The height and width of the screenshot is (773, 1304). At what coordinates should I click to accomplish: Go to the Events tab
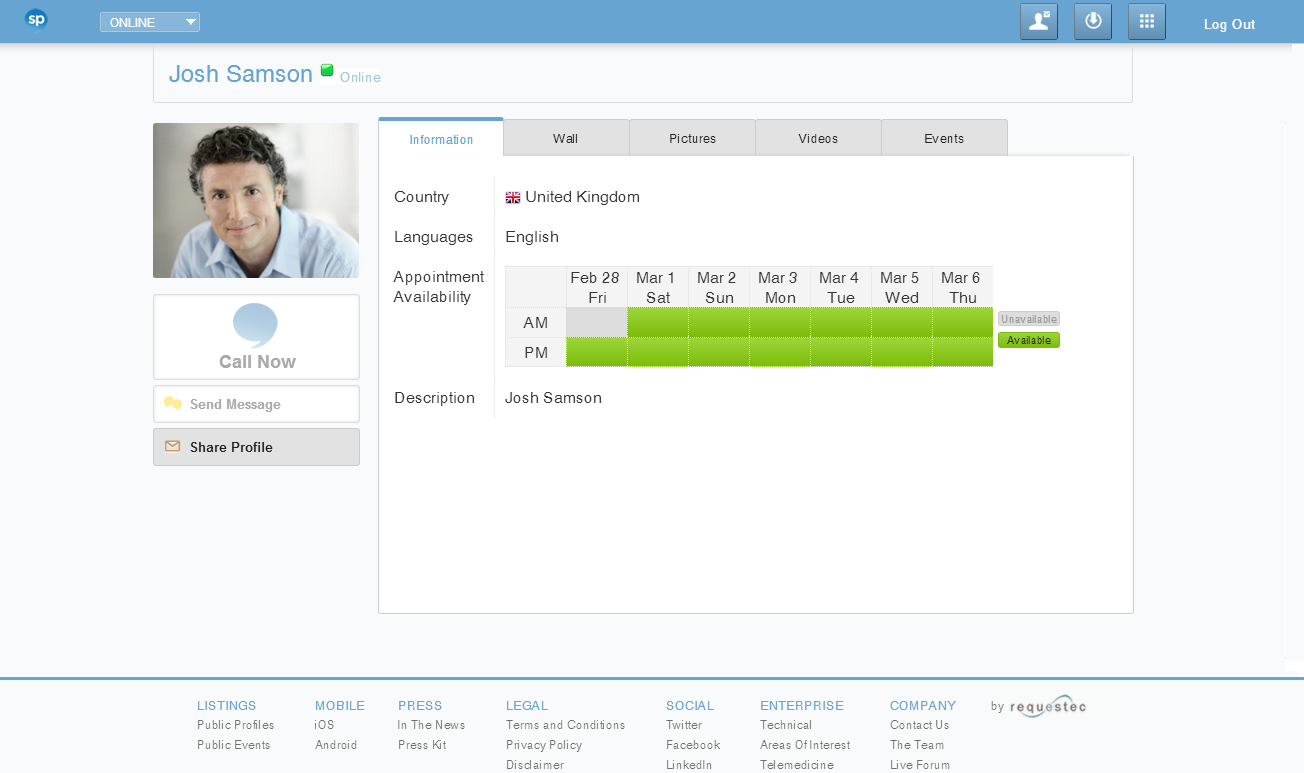944,138
